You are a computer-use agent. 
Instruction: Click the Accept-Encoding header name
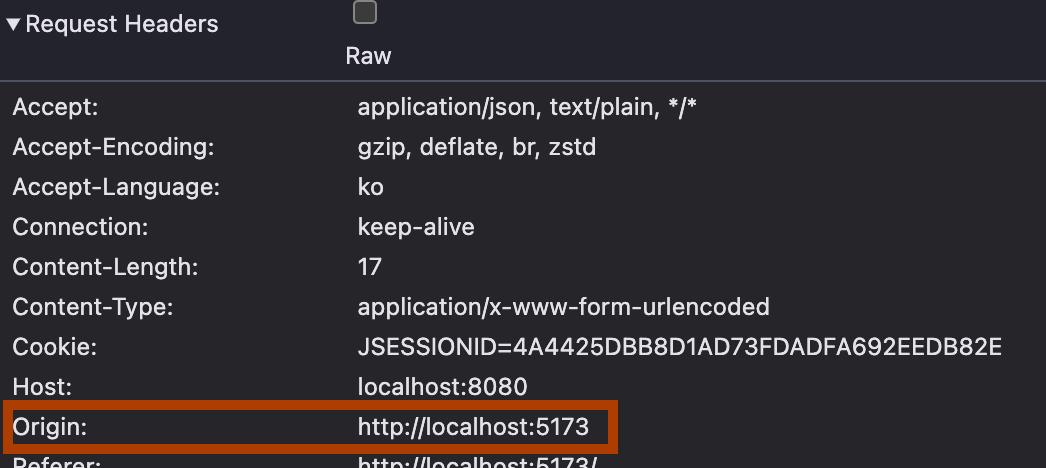pyautogui.click(x=113, y=147)
